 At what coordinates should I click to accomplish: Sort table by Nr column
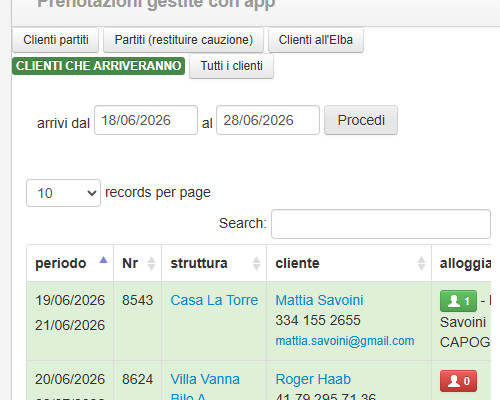click(x=138, y=263)
